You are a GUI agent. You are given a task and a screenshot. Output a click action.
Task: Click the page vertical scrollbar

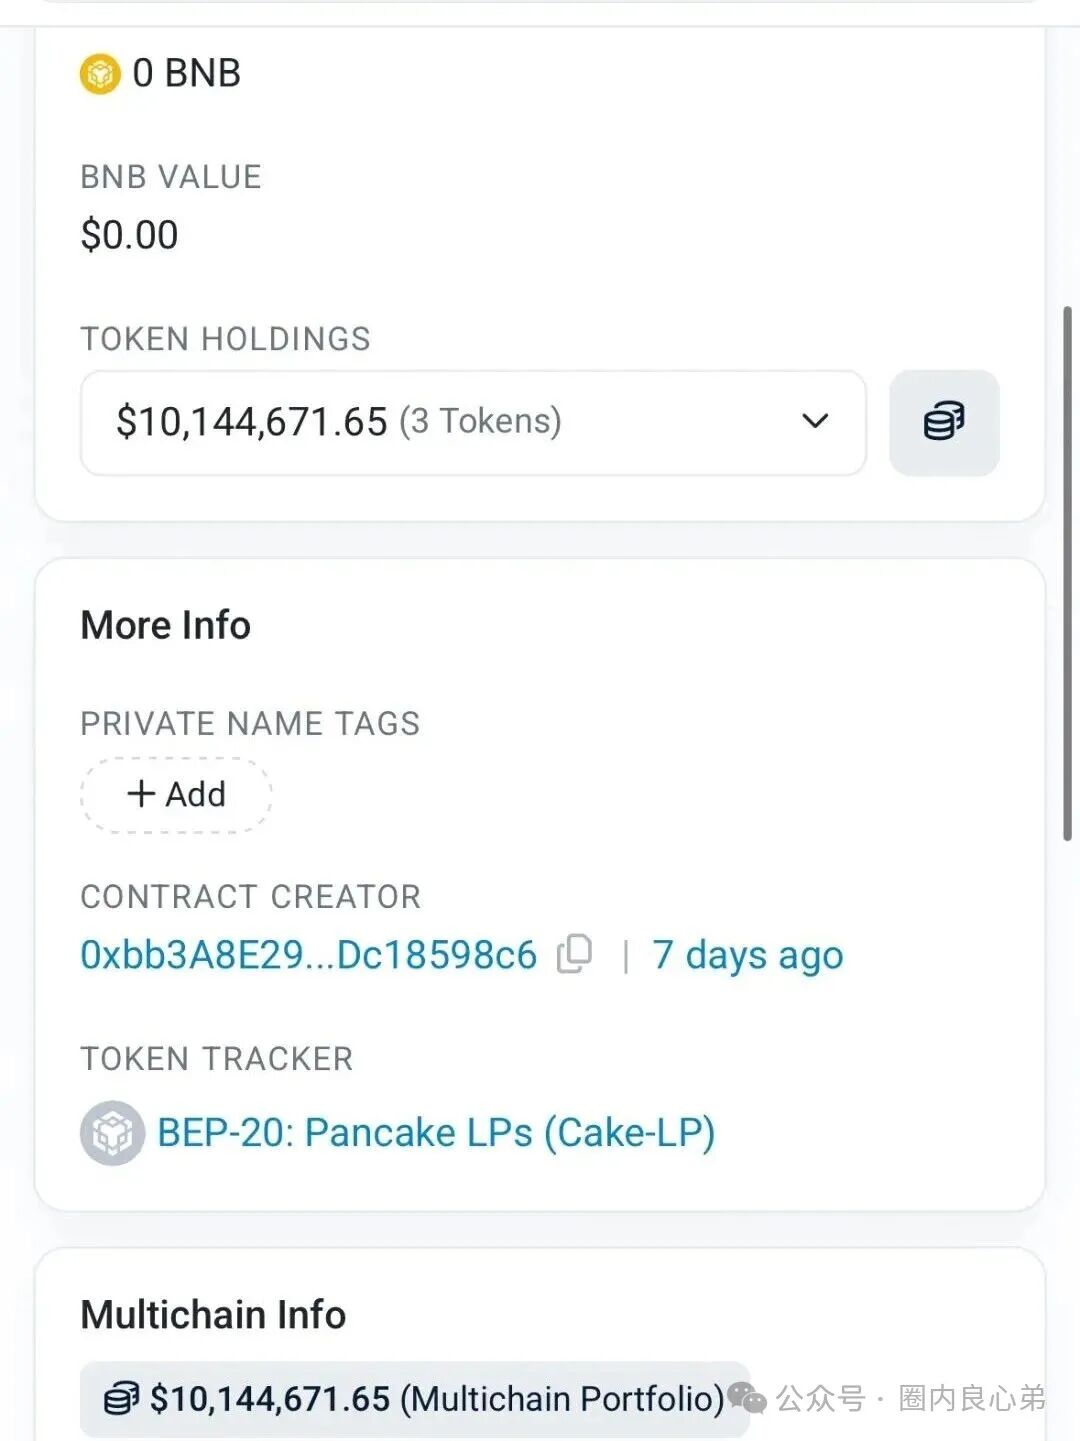[x=1067, y=575]
